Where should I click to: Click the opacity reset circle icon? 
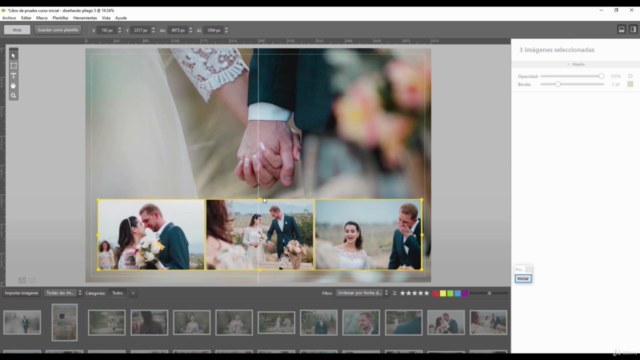tap(630, 76)
